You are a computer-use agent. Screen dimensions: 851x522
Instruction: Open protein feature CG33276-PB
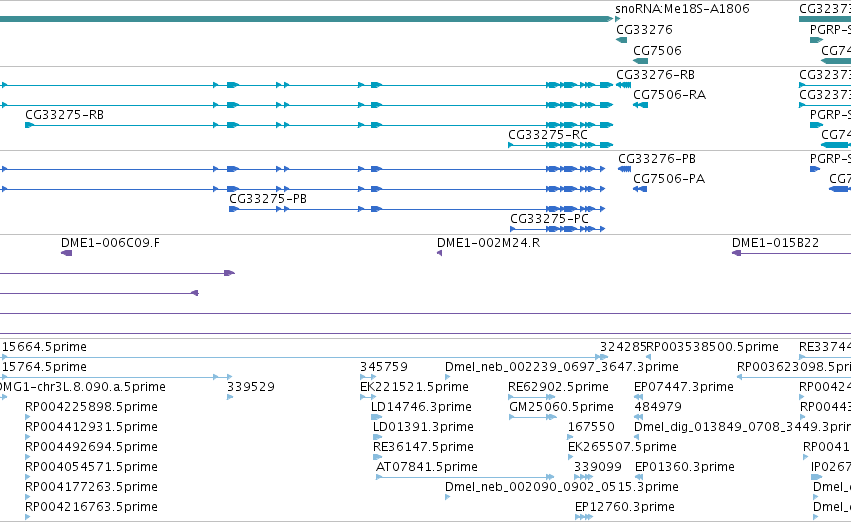coord(657,158)
